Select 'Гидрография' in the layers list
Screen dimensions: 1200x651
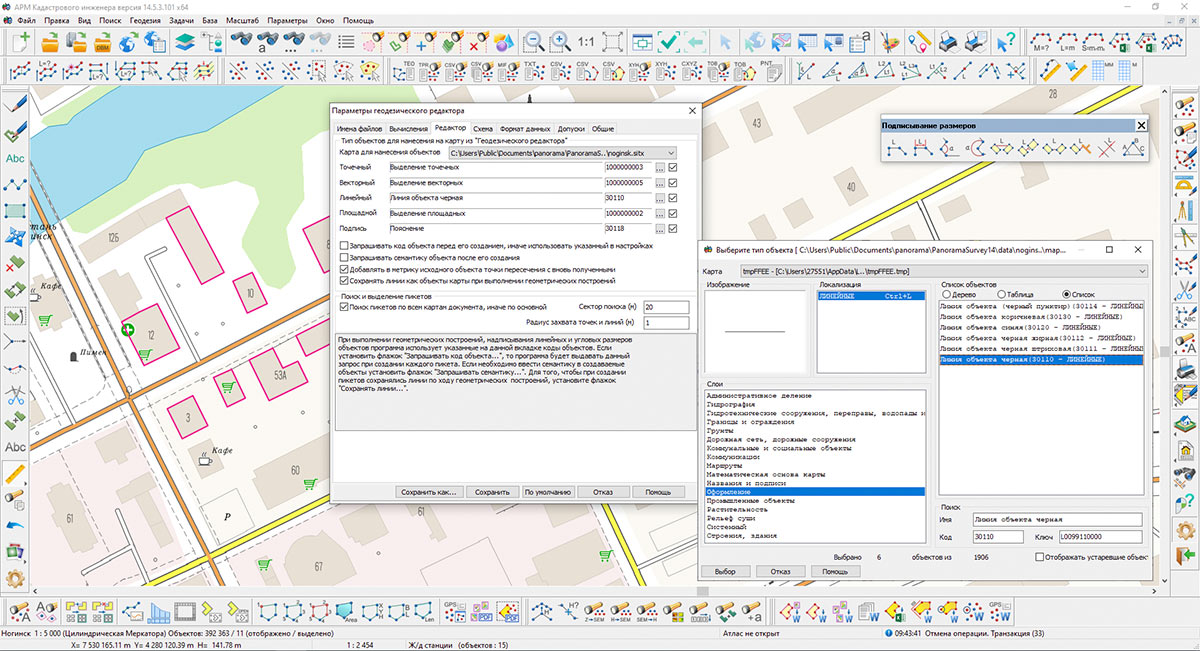pos(733,404)
